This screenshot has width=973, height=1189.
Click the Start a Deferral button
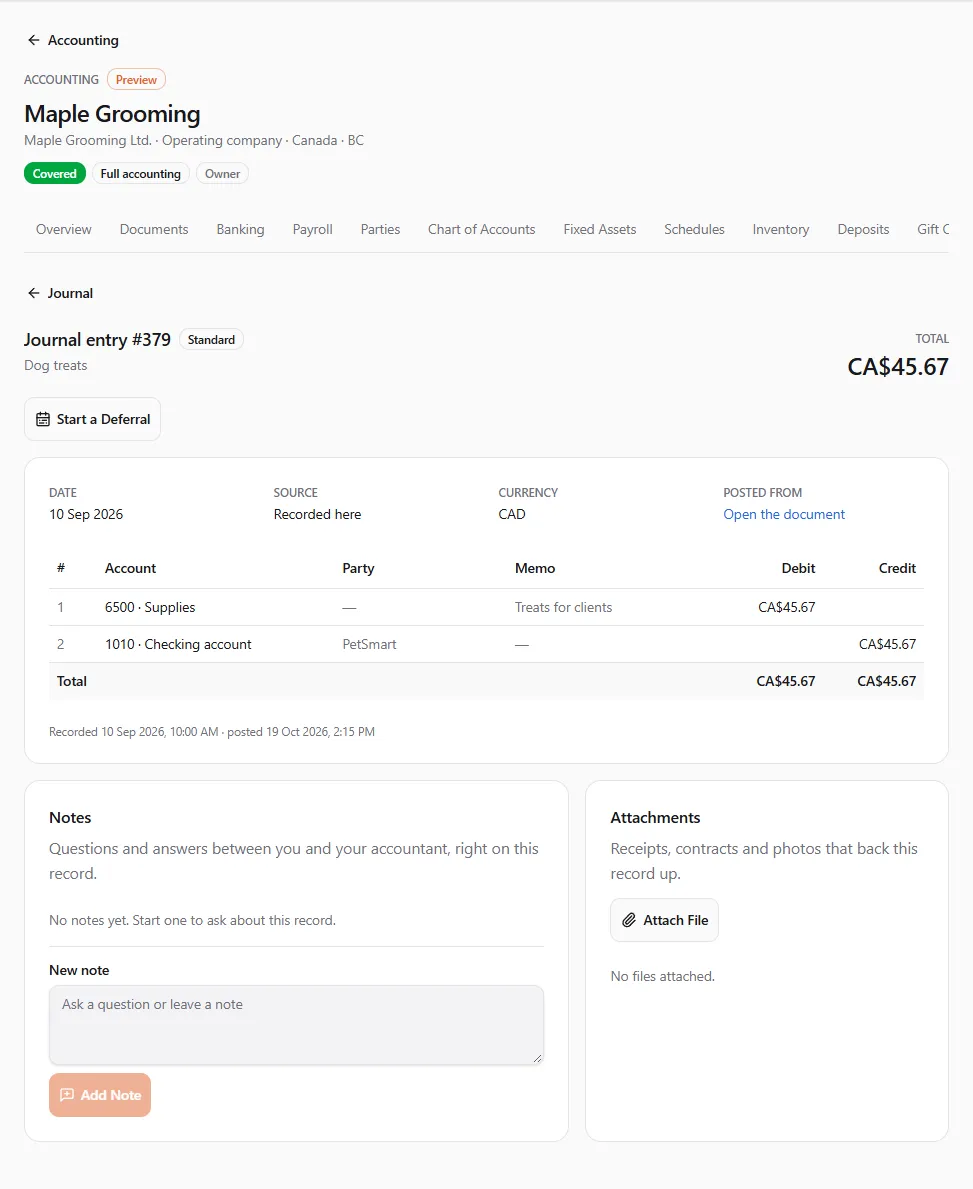coord(93,419)
